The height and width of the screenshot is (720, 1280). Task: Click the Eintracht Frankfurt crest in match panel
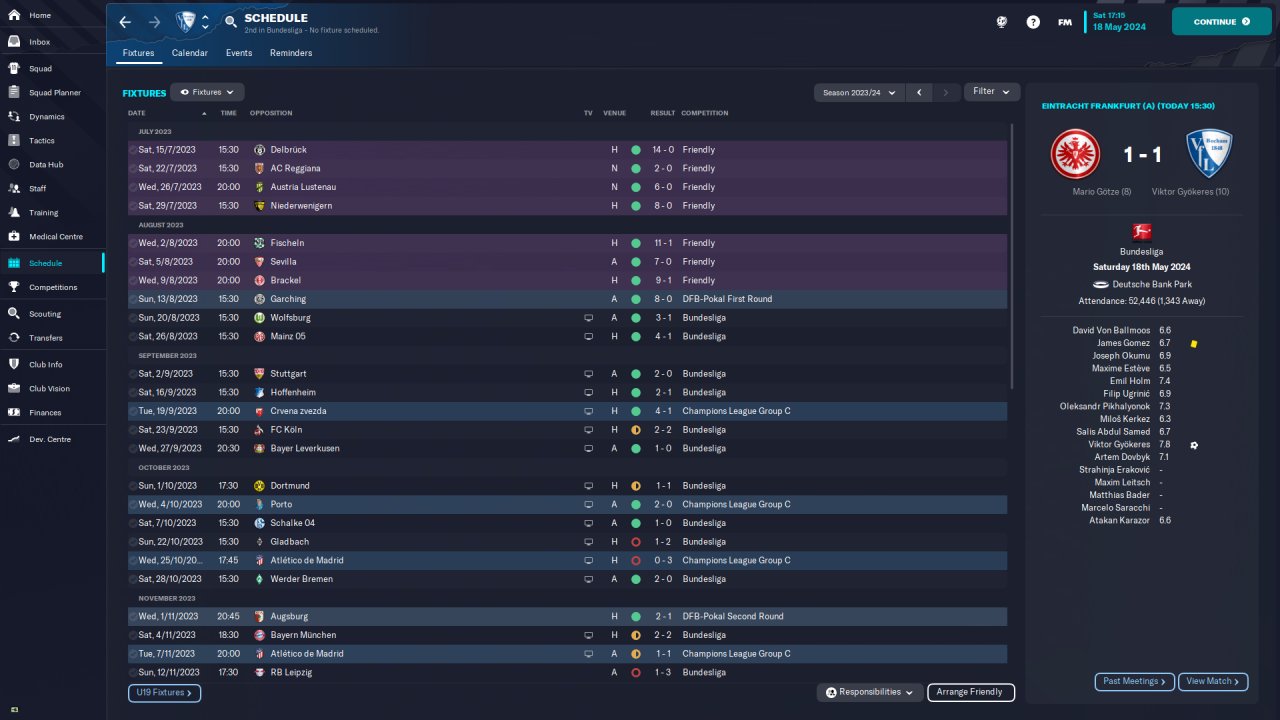(x=1075, y=154)
